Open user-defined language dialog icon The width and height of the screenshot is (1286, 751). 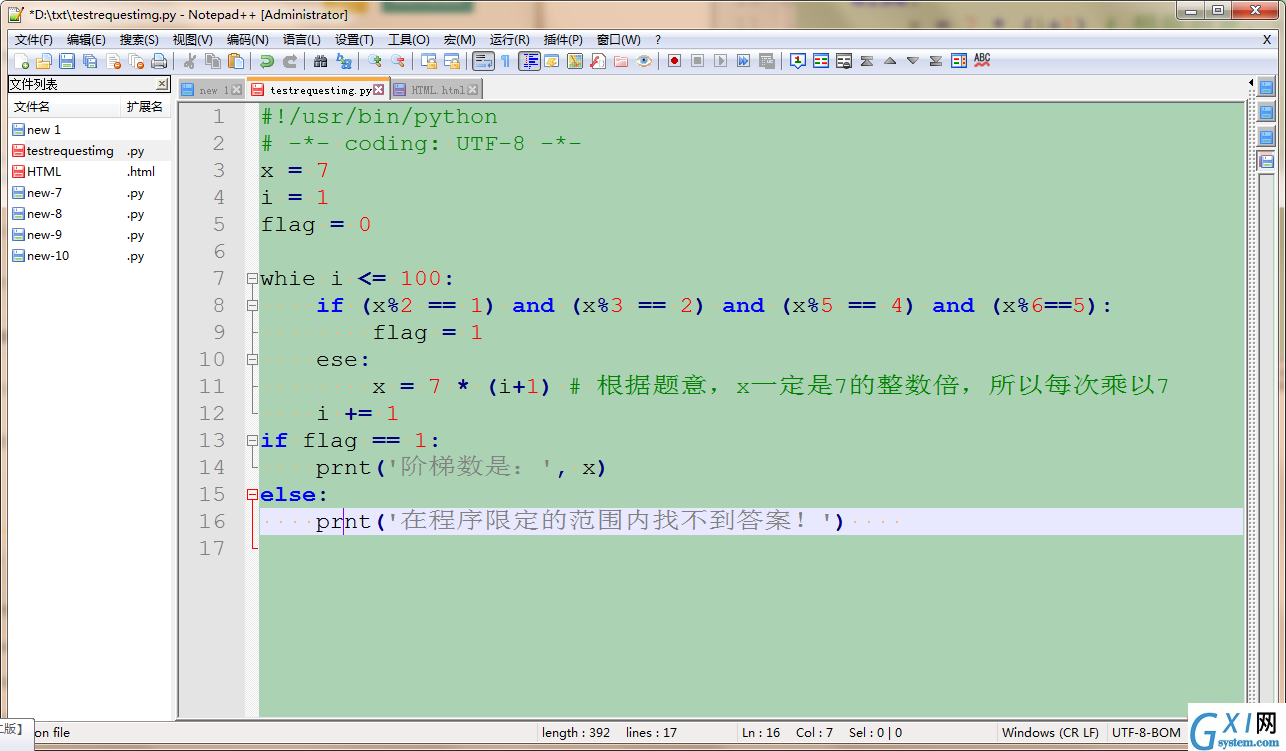click(551, 61)
